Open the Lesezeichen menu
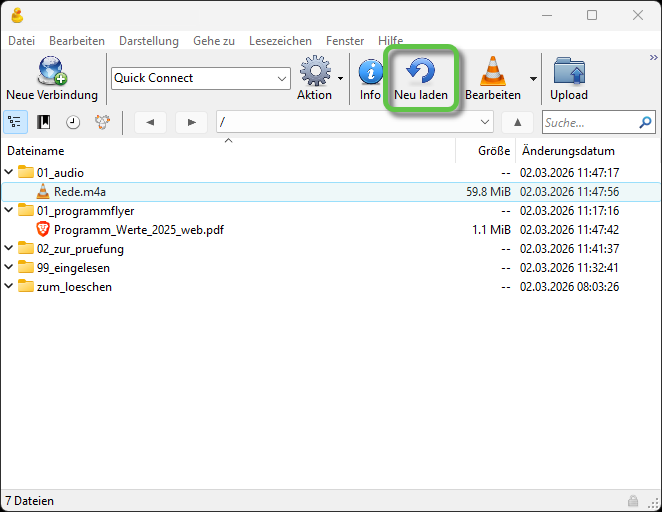This screenshot has width=662, height=512. [280, 41]
